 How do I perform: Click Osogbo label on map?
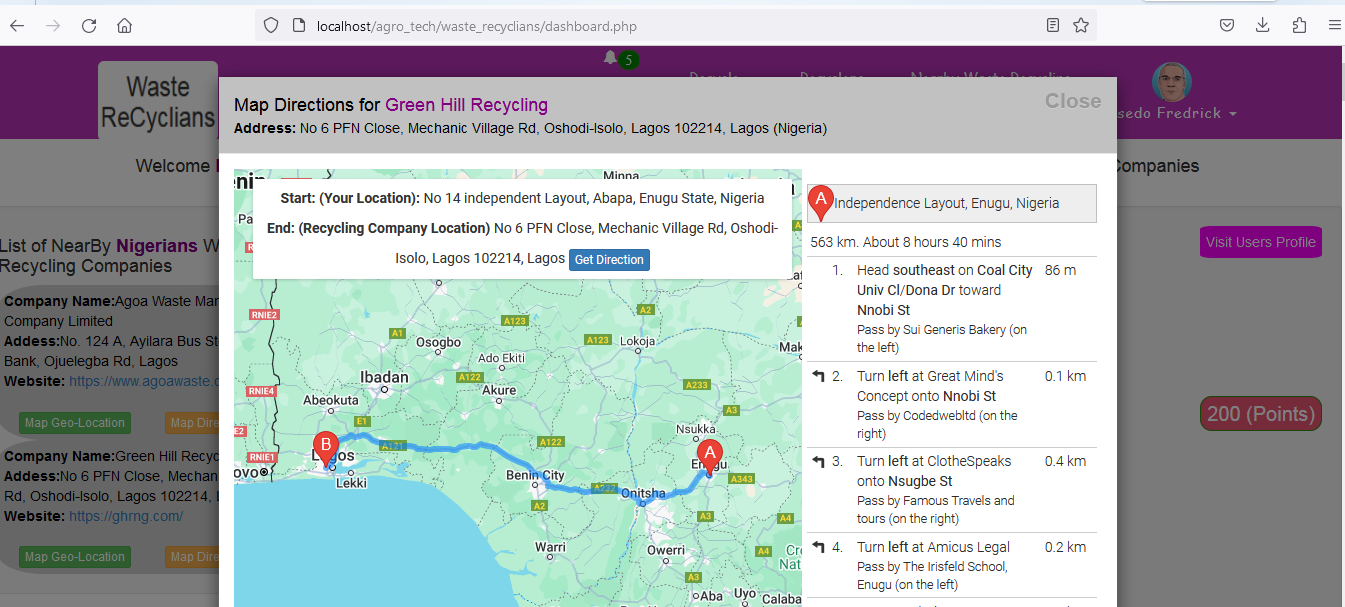439,341
